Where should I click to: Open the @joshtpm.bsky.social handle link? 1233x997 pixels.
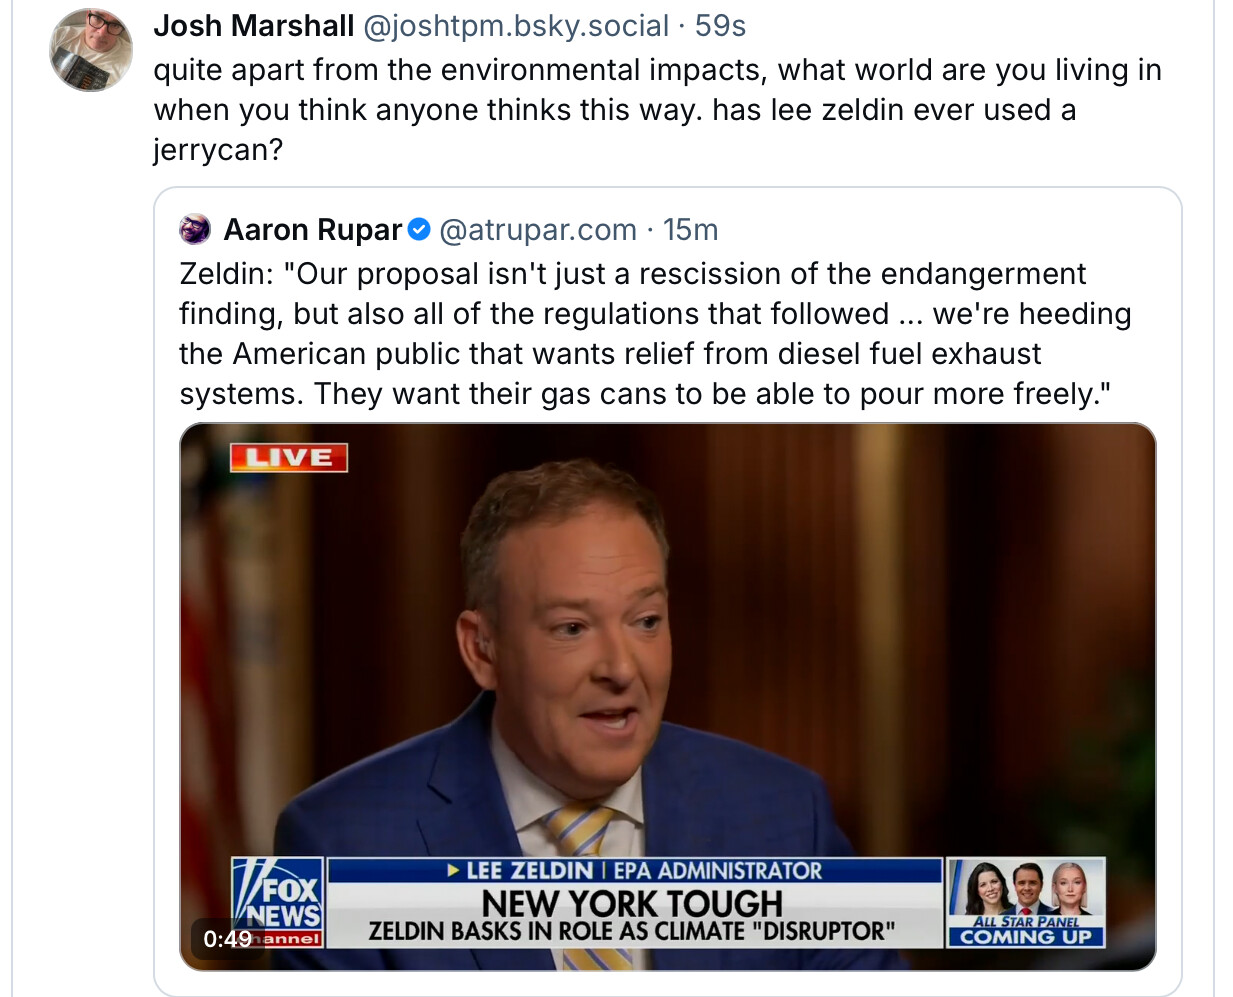pyautogui.click(x=516, y=26)
